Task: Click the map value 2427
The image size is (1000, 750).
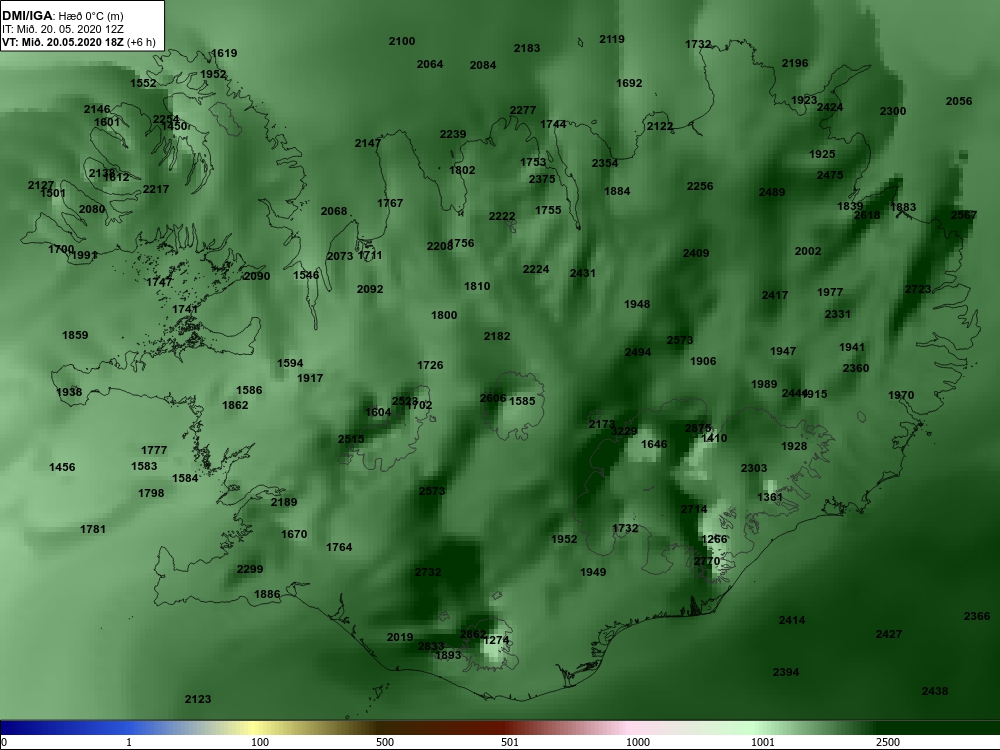Action: [x=888, y=633]
